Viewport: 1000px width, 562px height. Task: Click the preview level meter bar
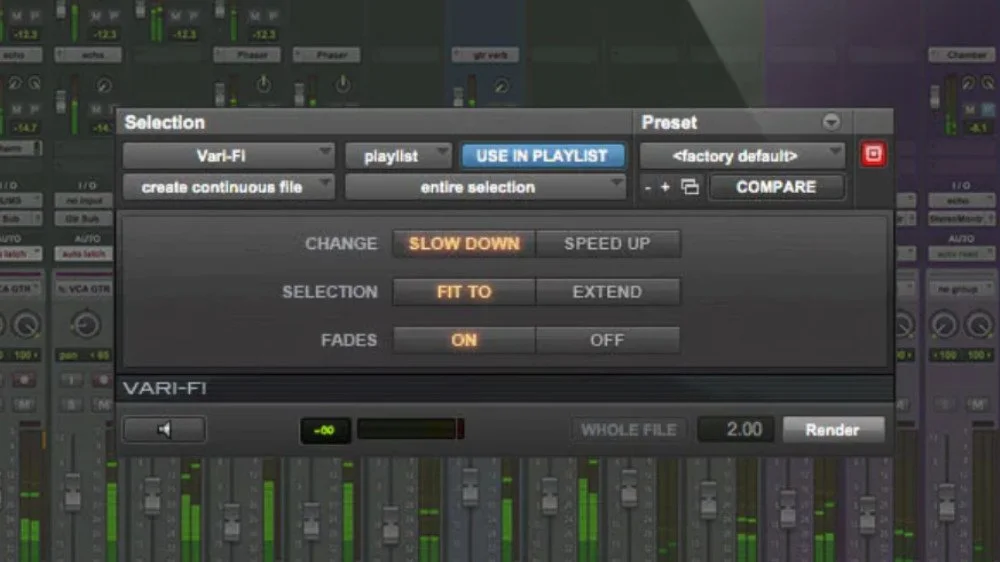tap(411, 429)
